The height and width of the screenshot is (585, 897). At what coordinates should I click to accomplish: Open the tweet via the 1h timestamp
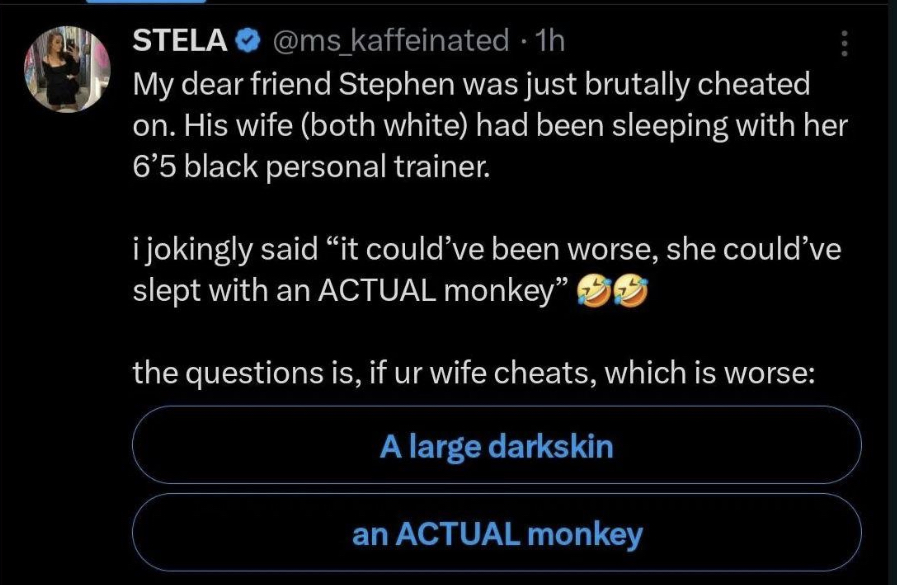click(x=551, y=41)
